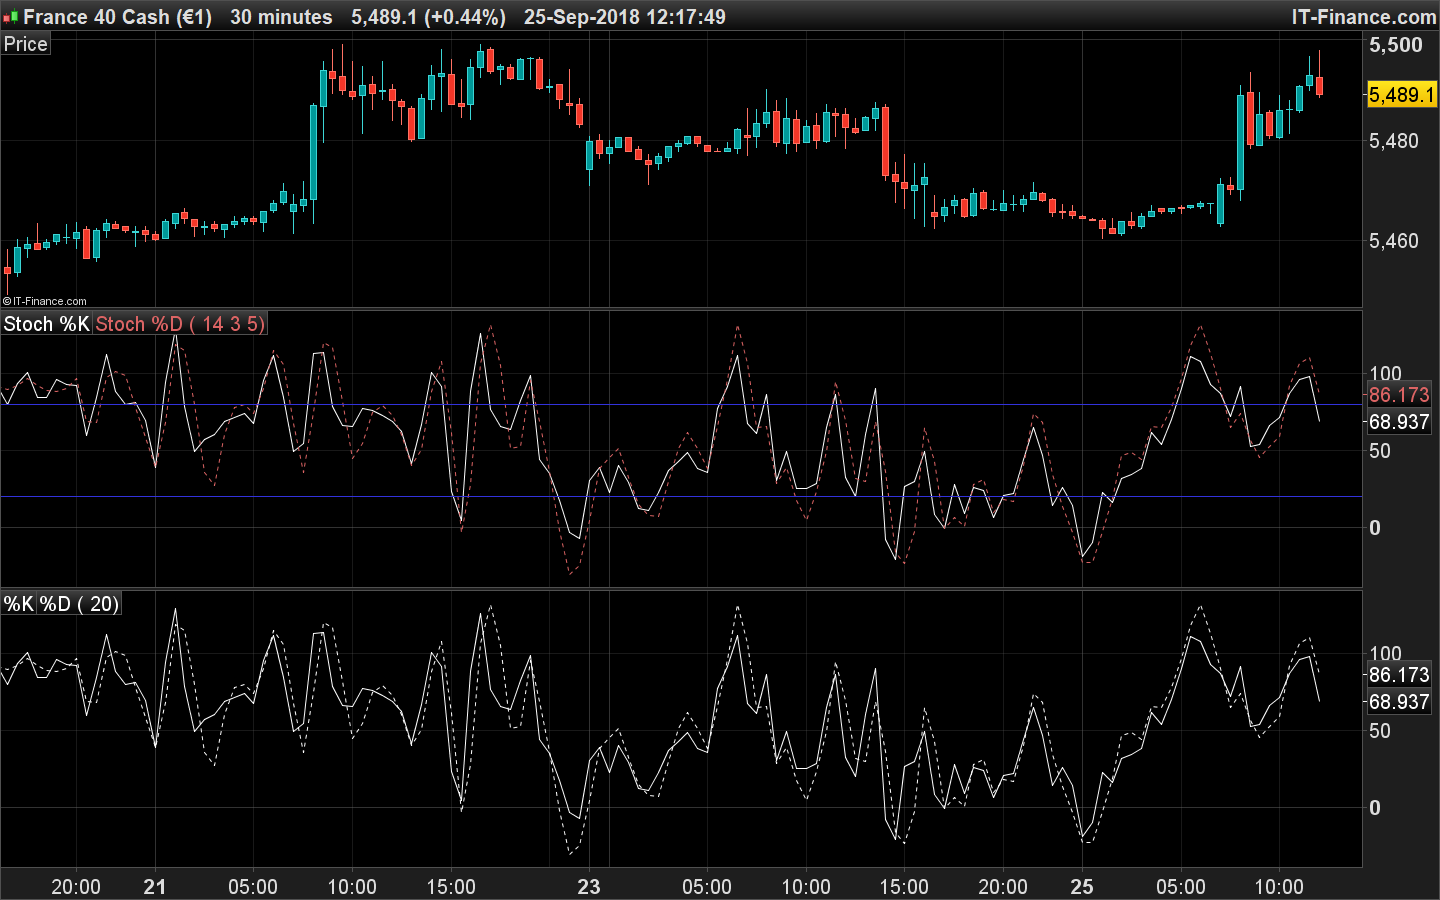This screenshot has height=900, width=1440.
Task: Jump to the 21 date marker on time axis
Action: coord(155,887)
